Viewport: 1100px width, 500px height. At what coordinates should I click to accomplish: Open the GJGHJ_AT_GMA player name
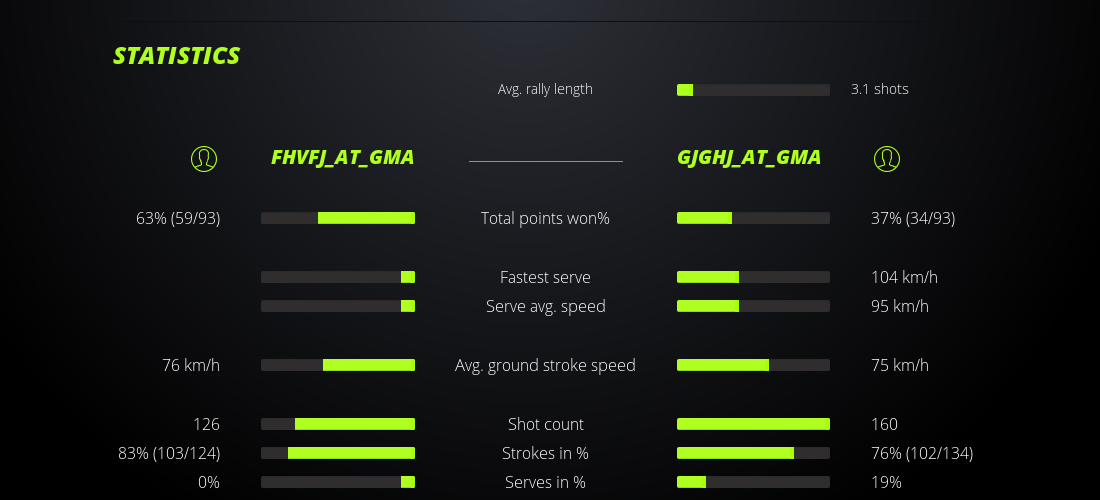(749, 157)
